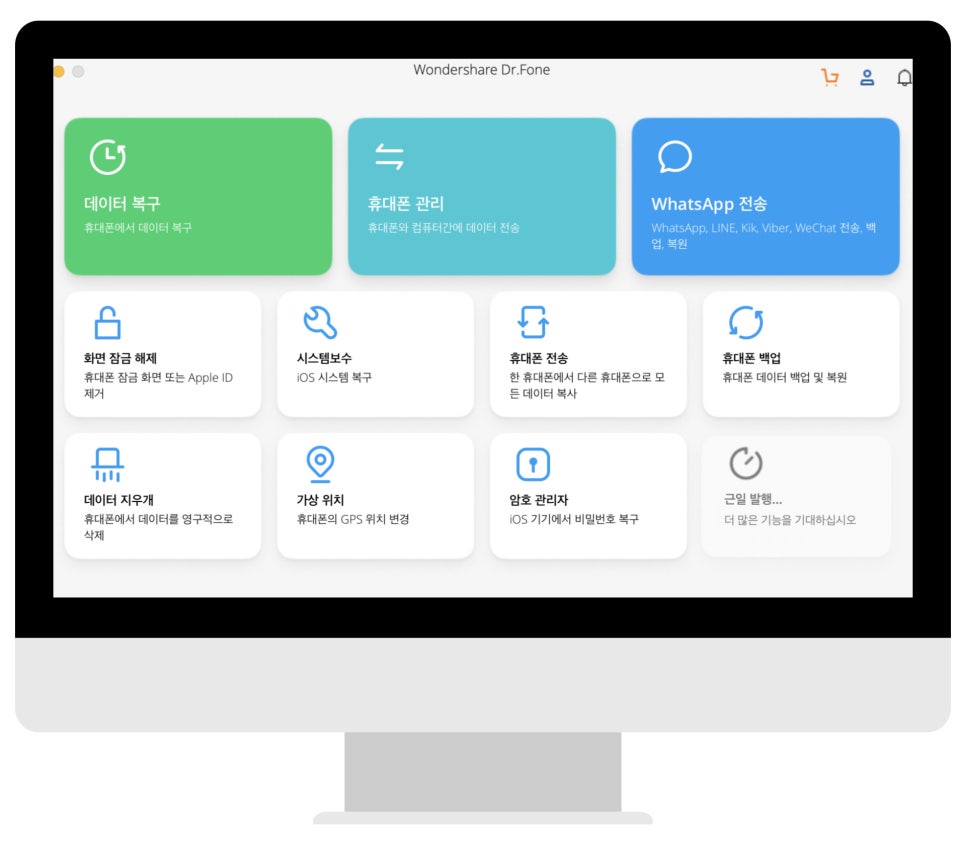
Task: Click the text 휴대폰 데이터 백업 및 복원
Action: click(784, 377)
